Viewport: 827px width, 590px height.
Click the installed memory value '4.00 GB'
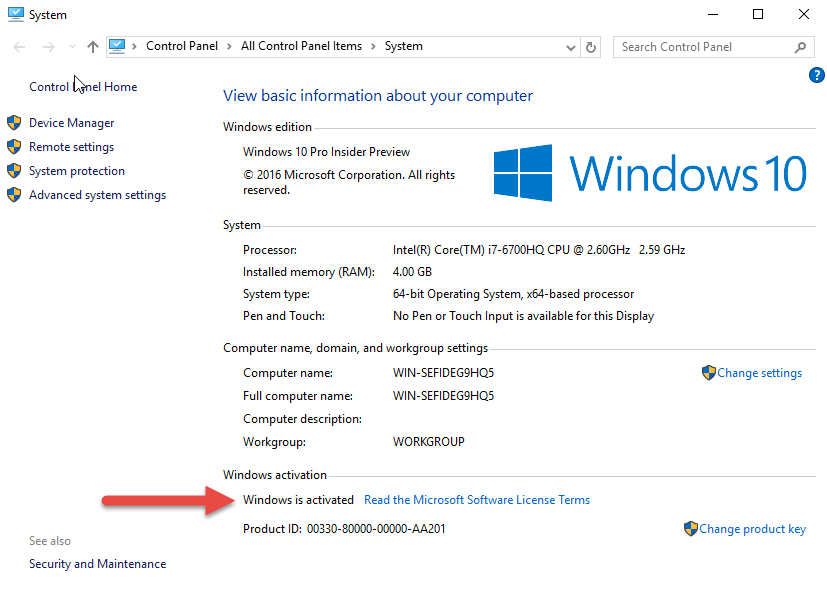[412, 272]
